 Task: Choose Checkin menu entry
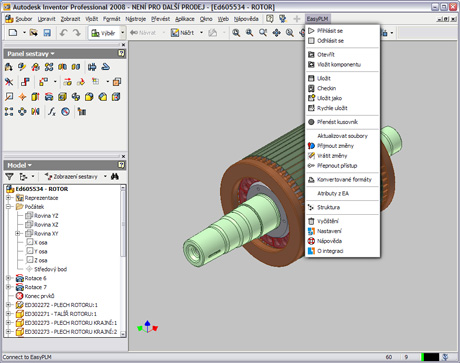coord(342,88)
